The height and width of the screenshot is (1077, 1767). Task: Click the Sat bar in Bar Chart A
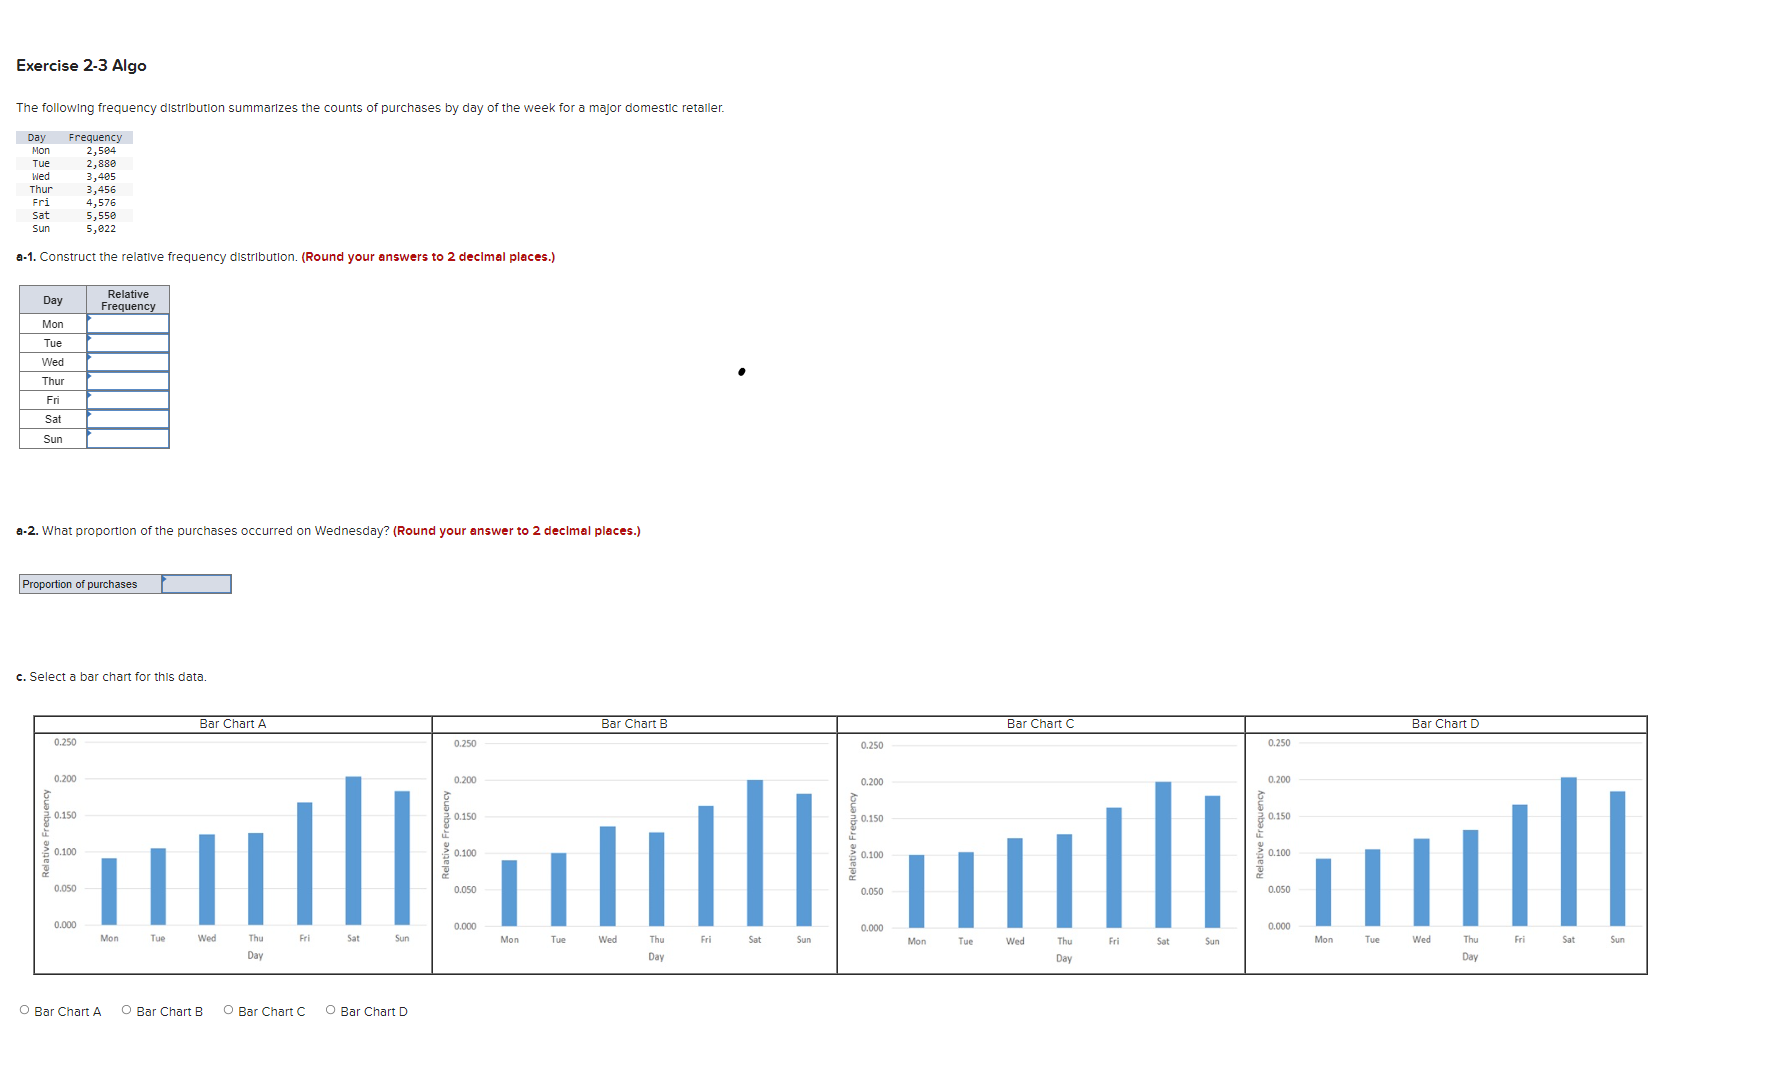click(x=353, y=851)
